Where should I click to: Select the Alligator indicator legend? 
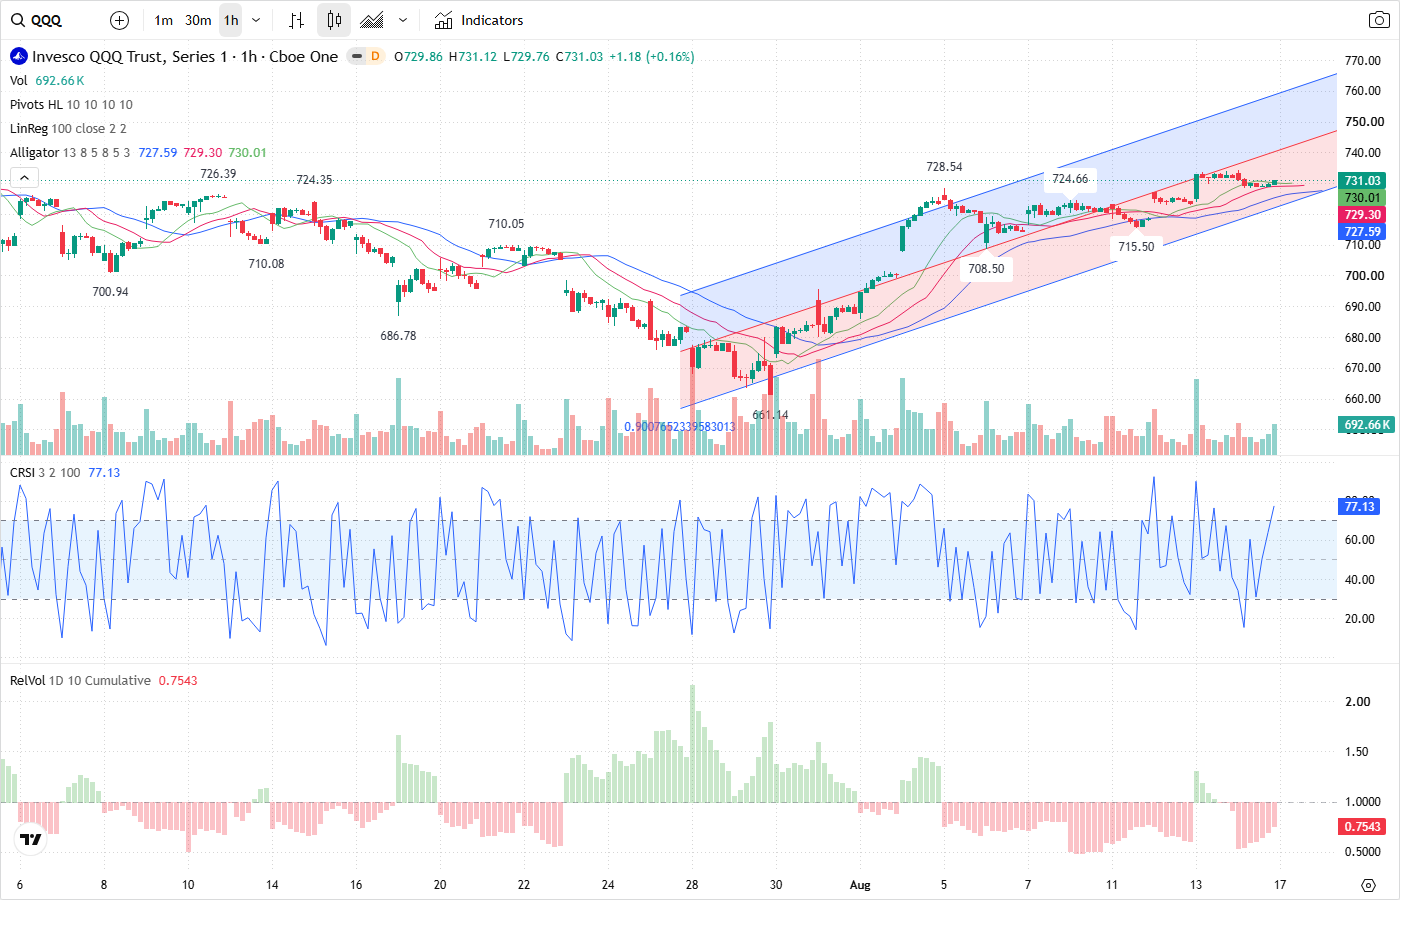[70, 153]
